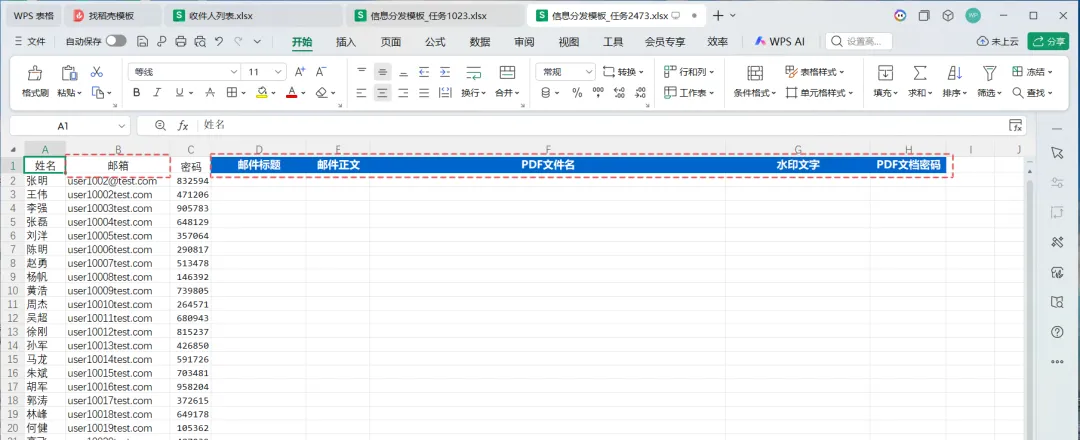Align text left icon
The image size is (1080, 440).
pos(362,92)
